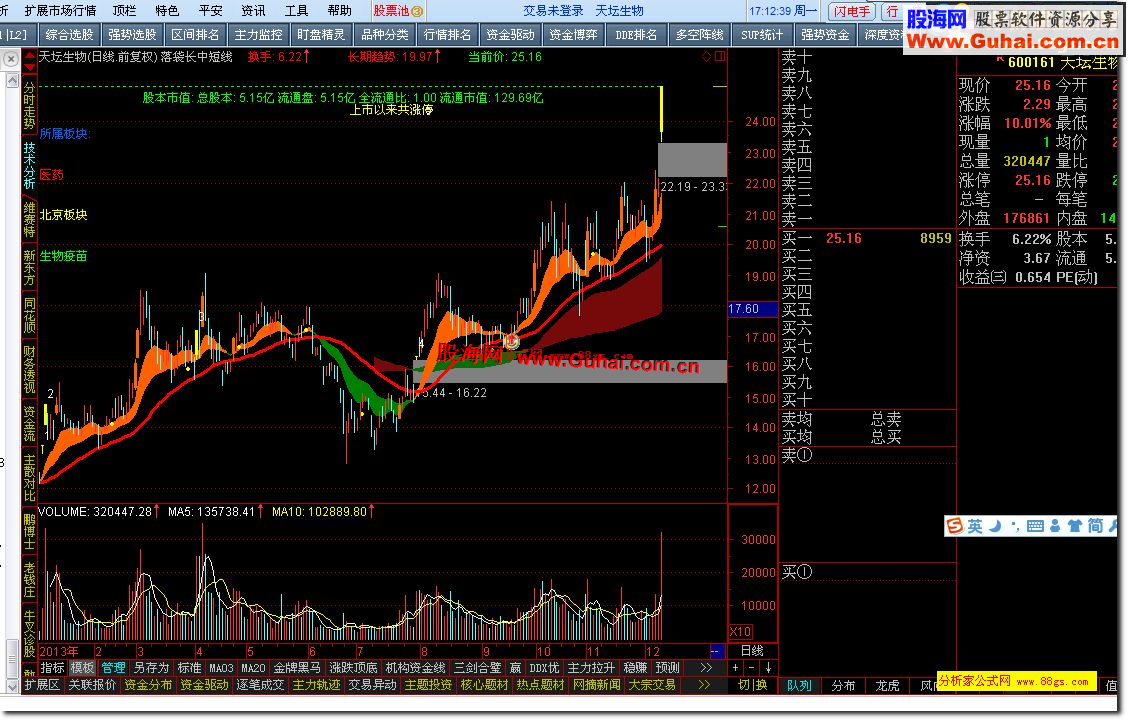This screenshot has width=1128, height=720.
Task: Click the red up/down arrows beside chart title
Action: click(29, 60)
